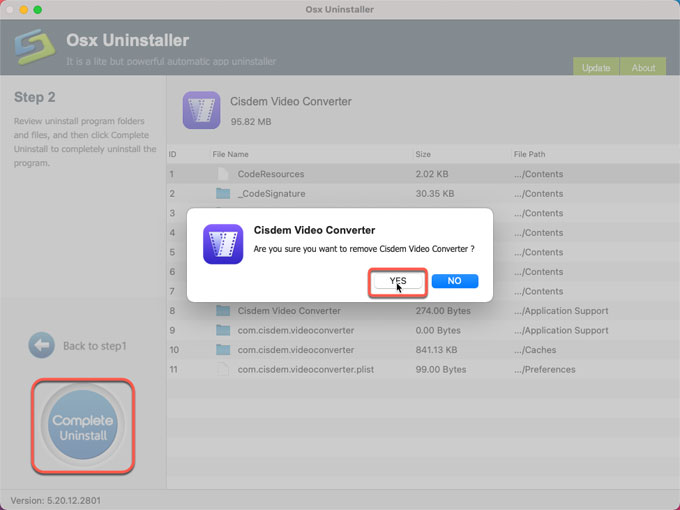This screenshot has width=680, height=510.
Task: Select 'Cisdem Video Converter' in row 8
Action: (289, 311)
